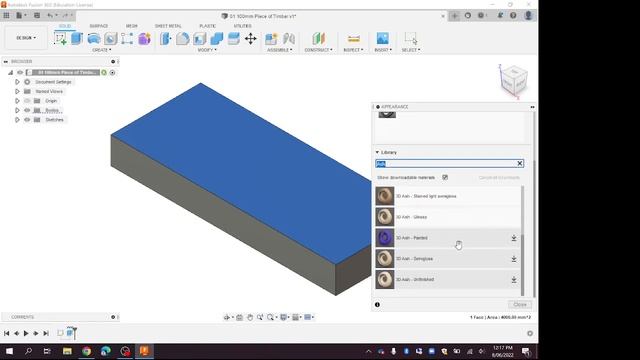The width and height of the screenshot is (640, 360).
Task: Select the New Component tool
Action: pyautogui.click(x=271, y=39)
